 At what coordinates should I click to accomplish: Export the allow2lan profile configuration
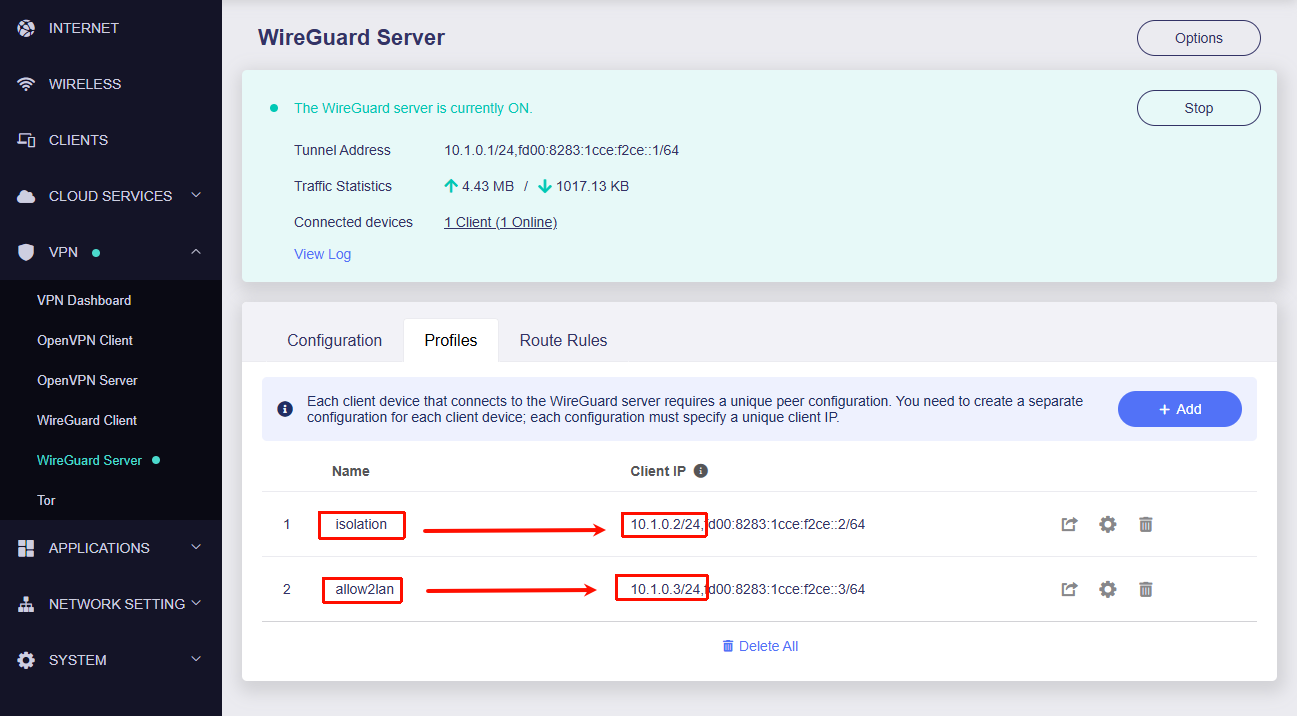coord(1069,589)
